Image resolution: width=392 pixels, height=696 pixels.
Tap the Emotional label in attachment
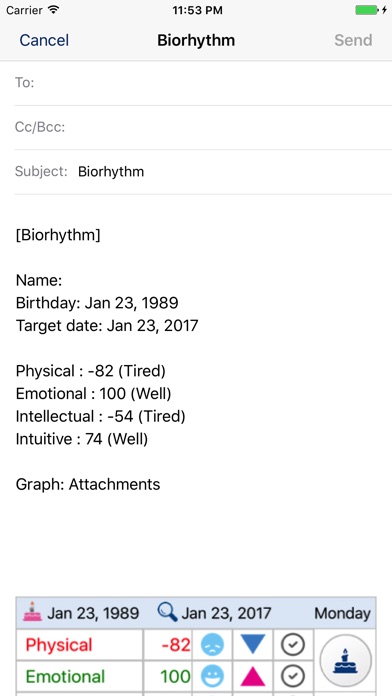click(65, 676)
